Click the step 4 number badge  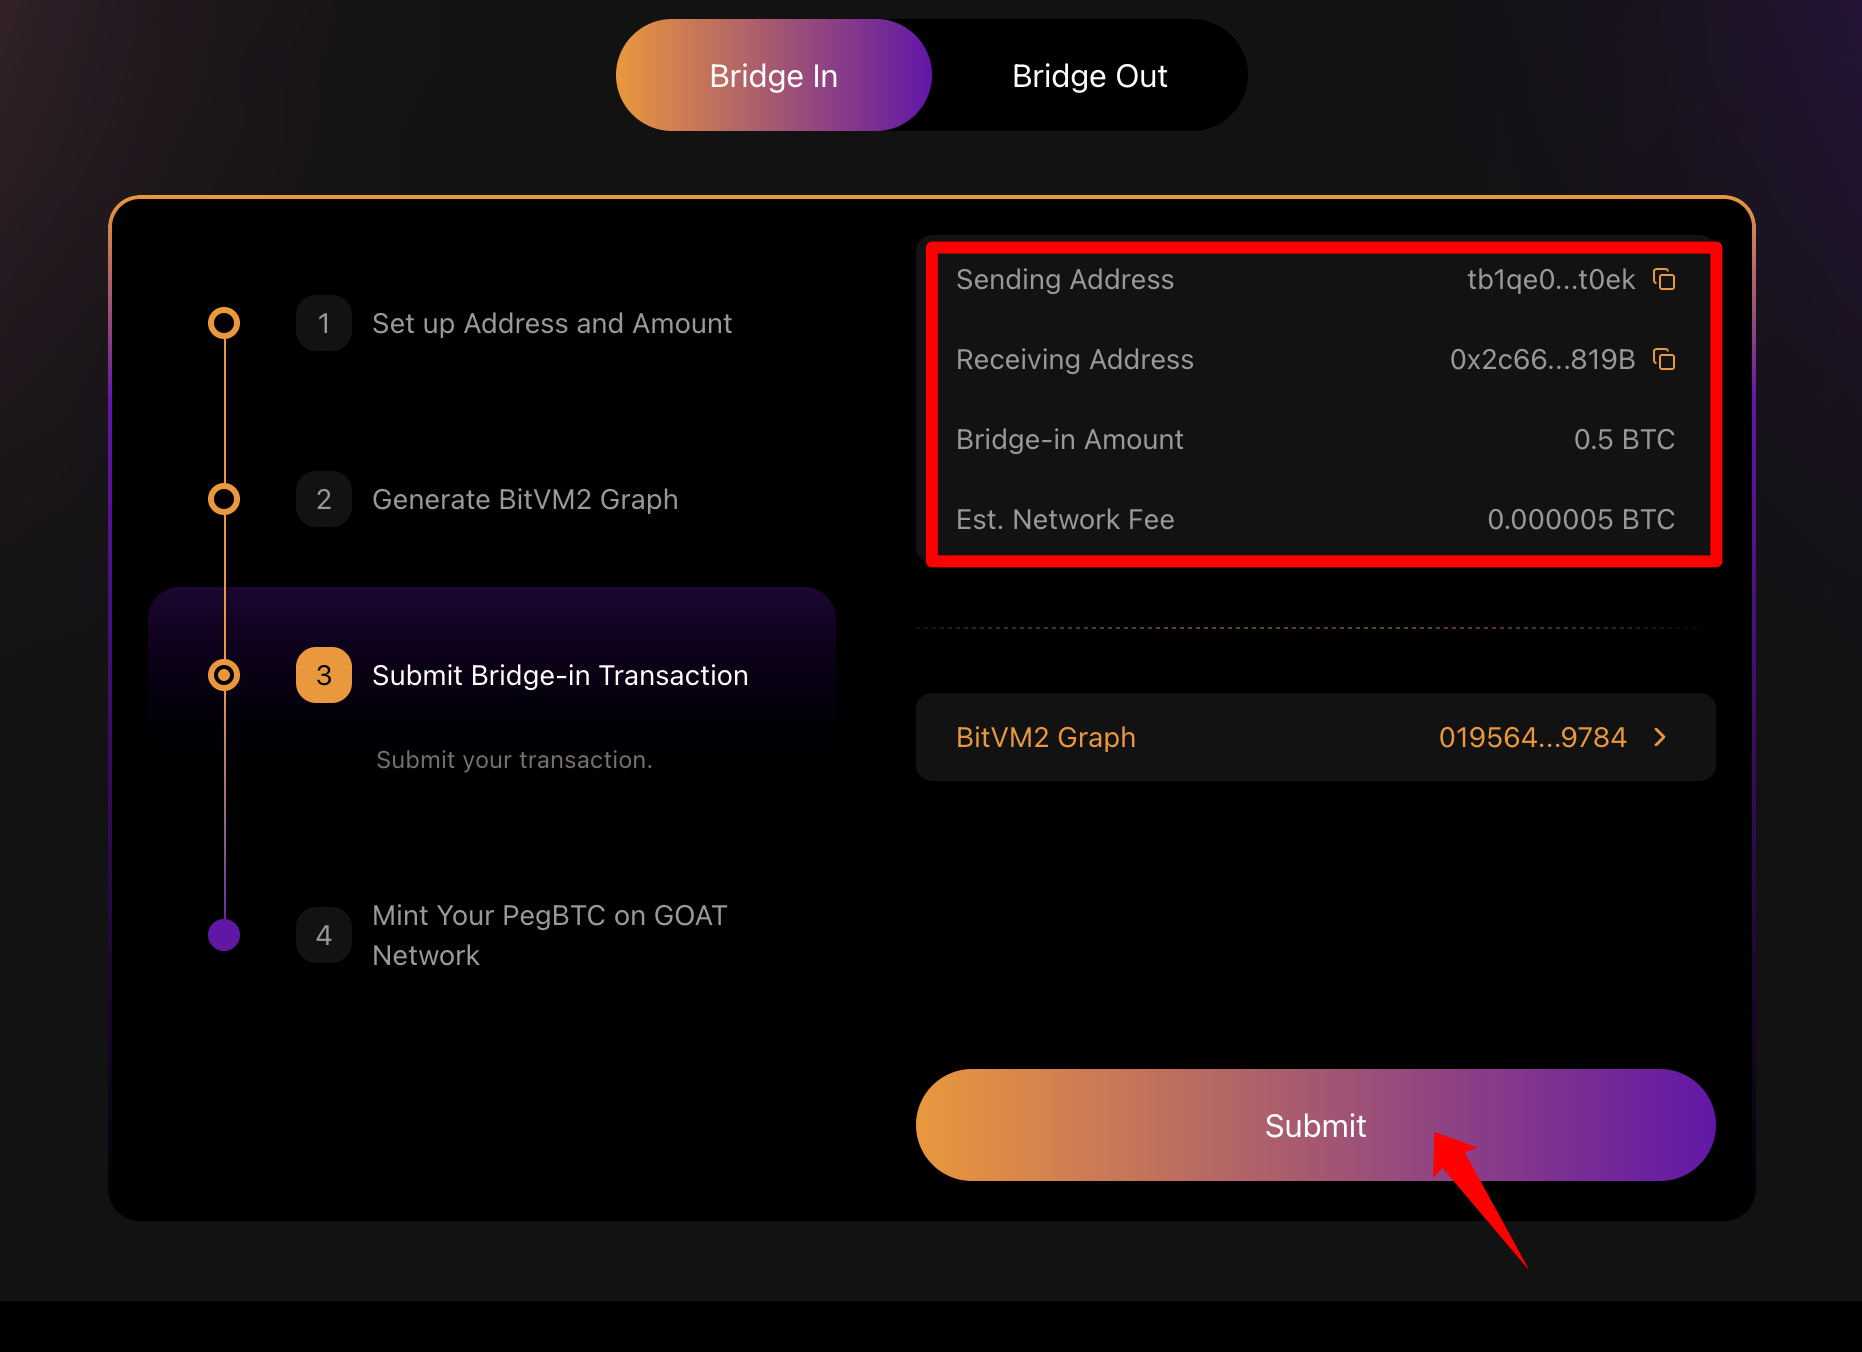(324, 935)
